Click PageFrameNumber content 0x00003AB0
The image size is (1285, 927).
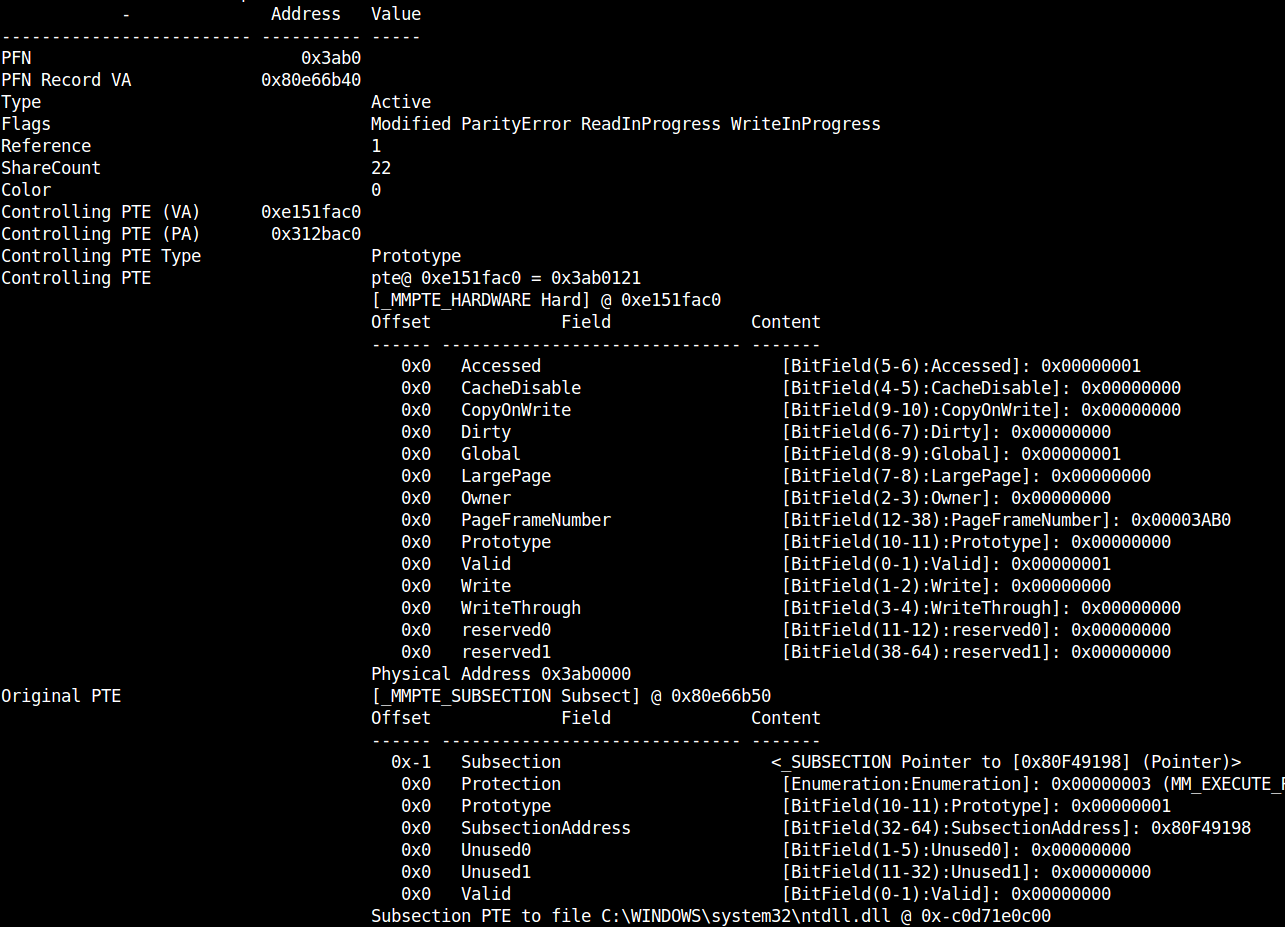(1181, 520)
